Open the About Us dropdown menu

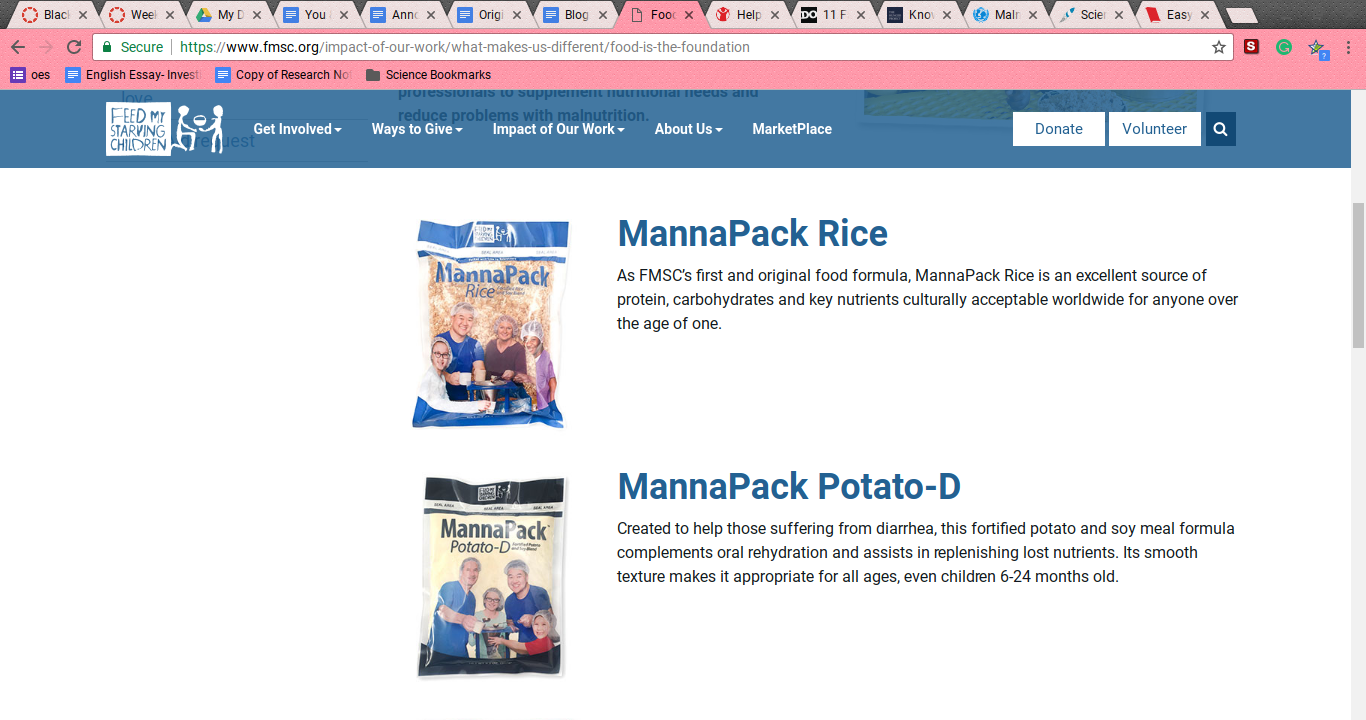pyautogui.click(x=688, y=129)
